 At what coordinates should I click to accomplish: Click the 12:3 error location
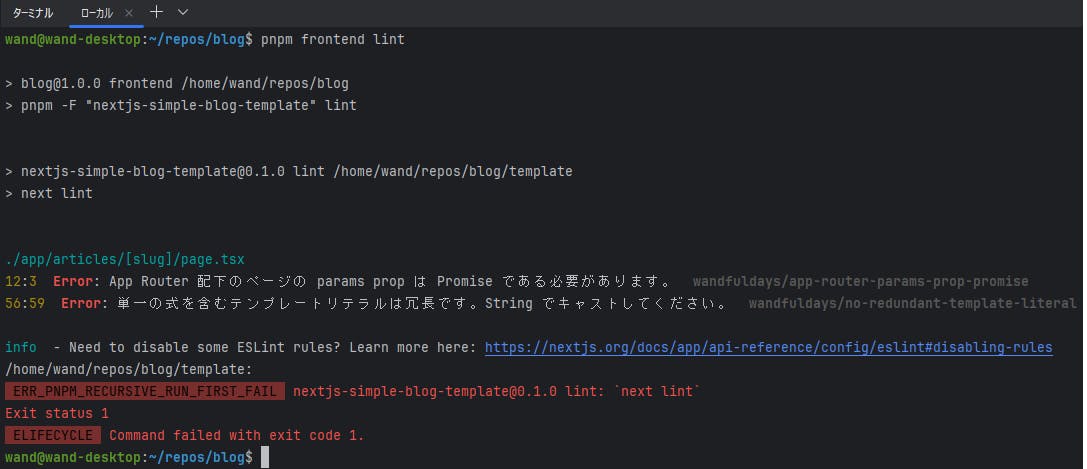[x=21, y=281]
